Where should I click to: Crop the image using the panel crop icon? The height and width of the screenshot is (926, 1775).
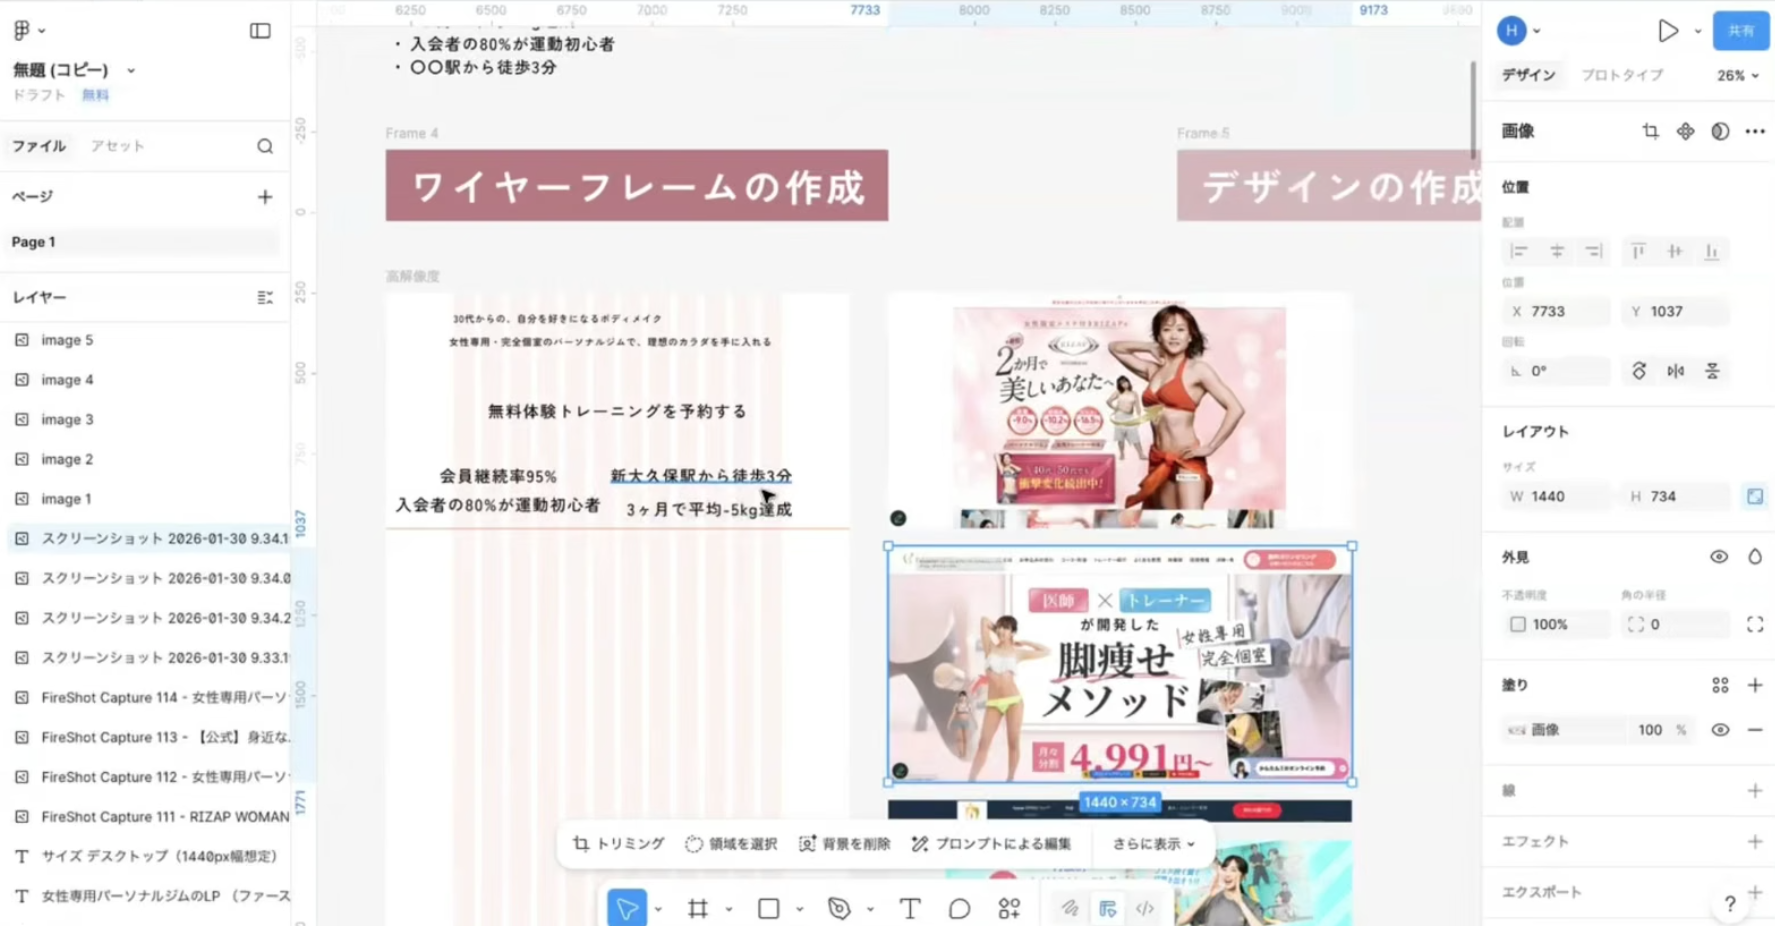[1650, 131]
